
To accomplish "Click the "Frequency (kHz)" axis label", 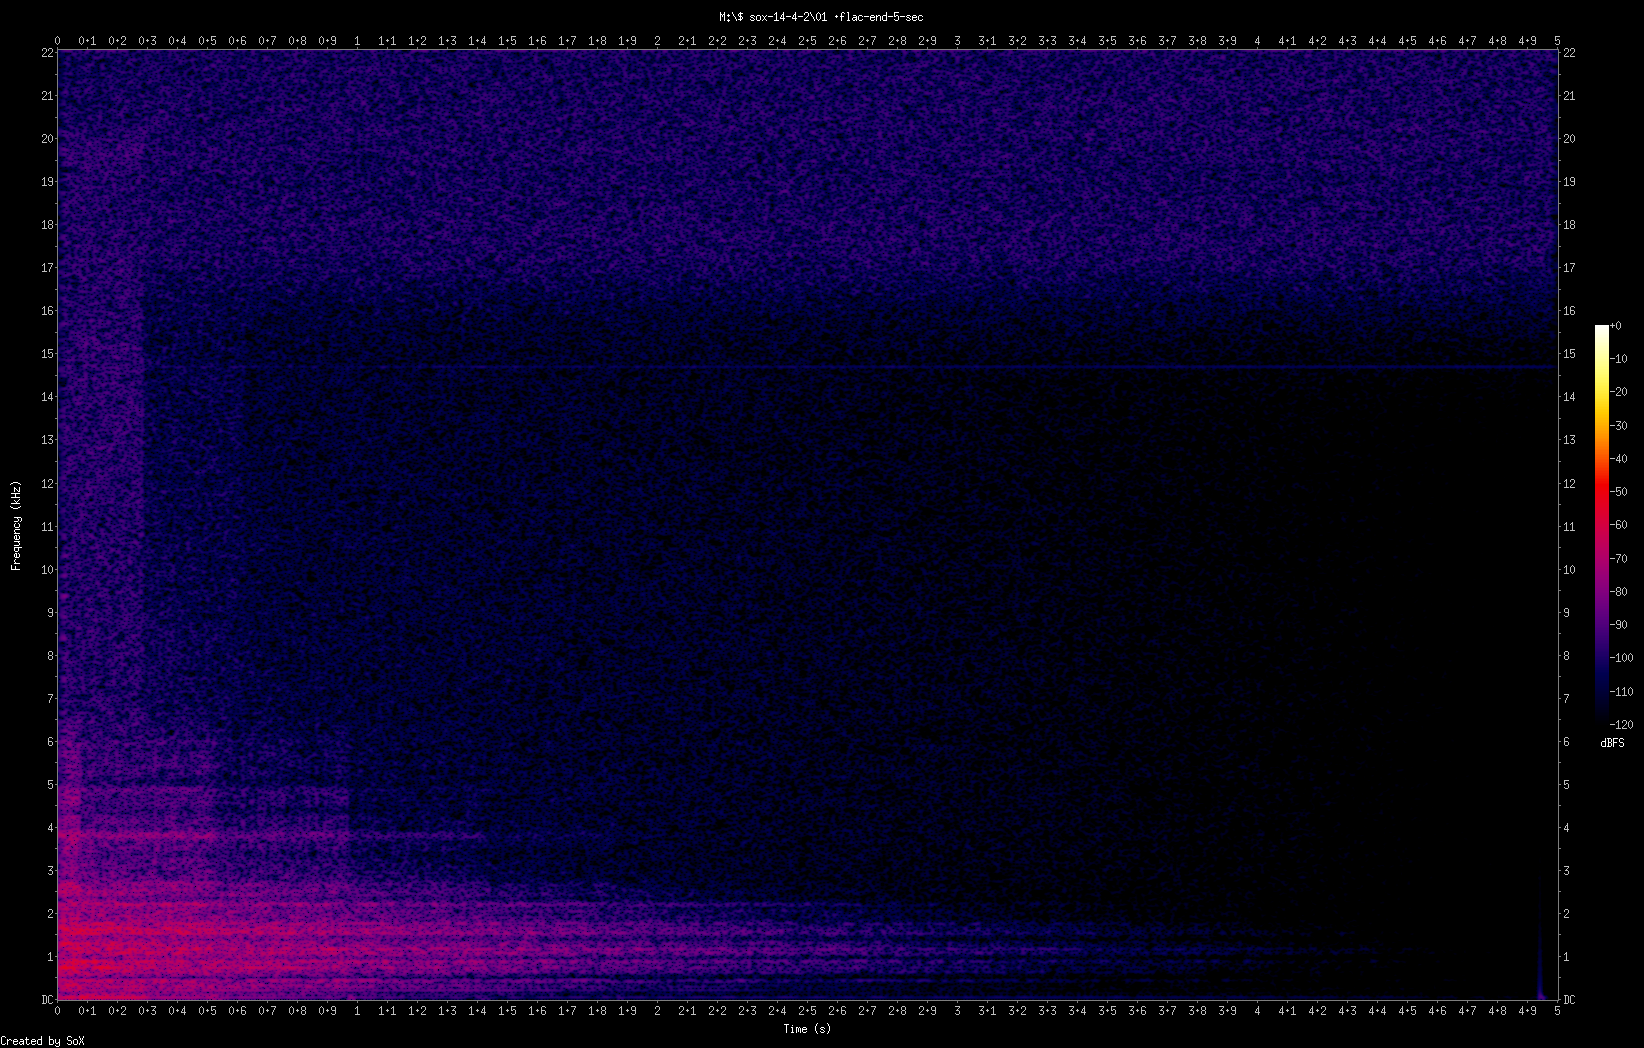I will click(16, 526).
